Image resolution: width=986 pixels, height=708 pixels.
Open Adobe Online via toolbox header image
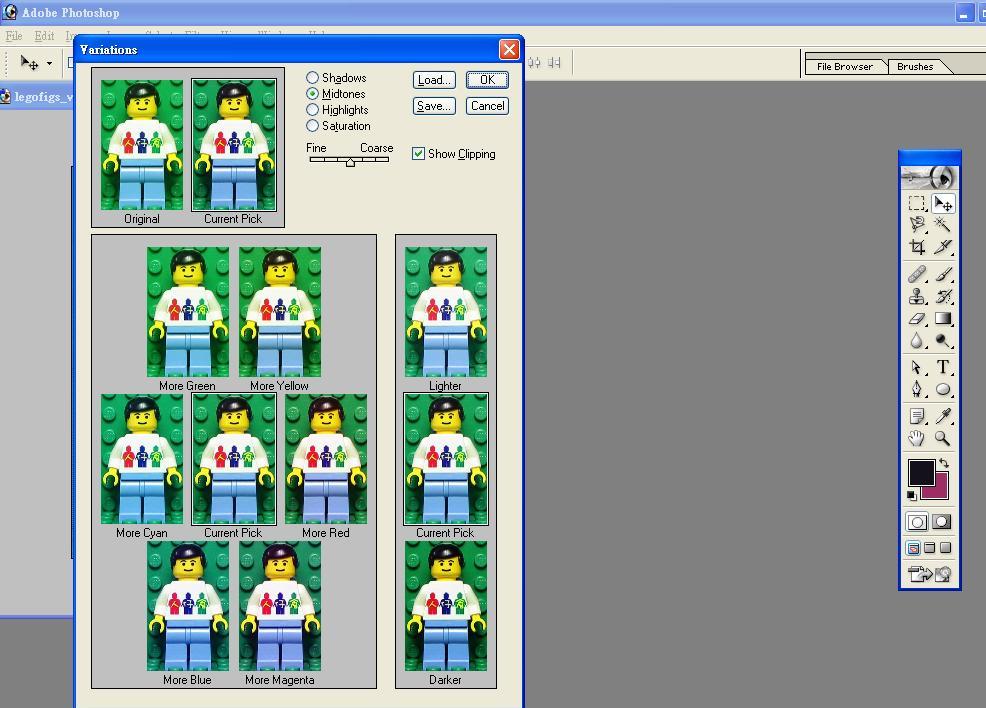pyautogui.click(x=929, y=177)
